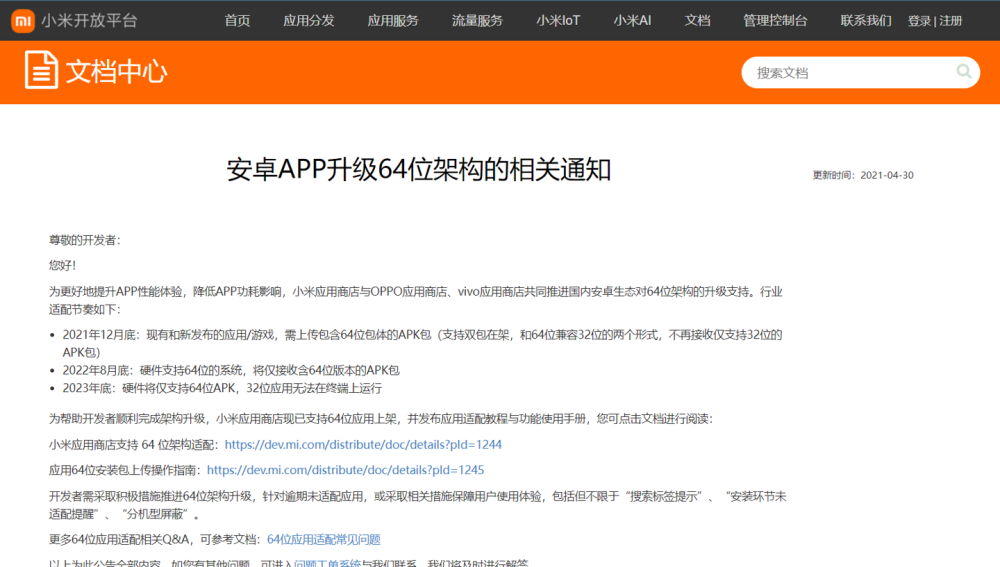Select 联系我们 in the top bar
1000x567 pixels.
coord(865,20)
